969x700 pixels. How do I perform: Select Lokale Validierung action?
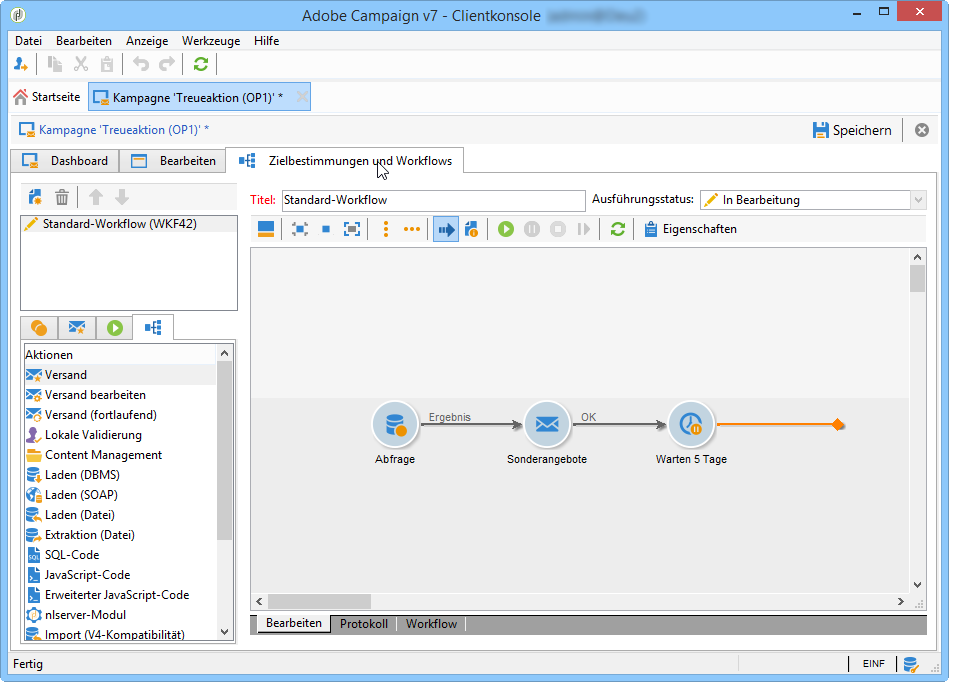[120, 435]
